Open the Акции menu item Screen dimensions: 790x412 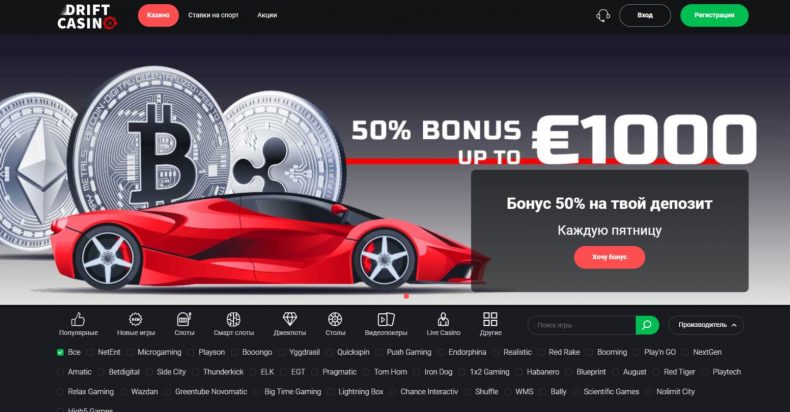[x=267, y=15]
